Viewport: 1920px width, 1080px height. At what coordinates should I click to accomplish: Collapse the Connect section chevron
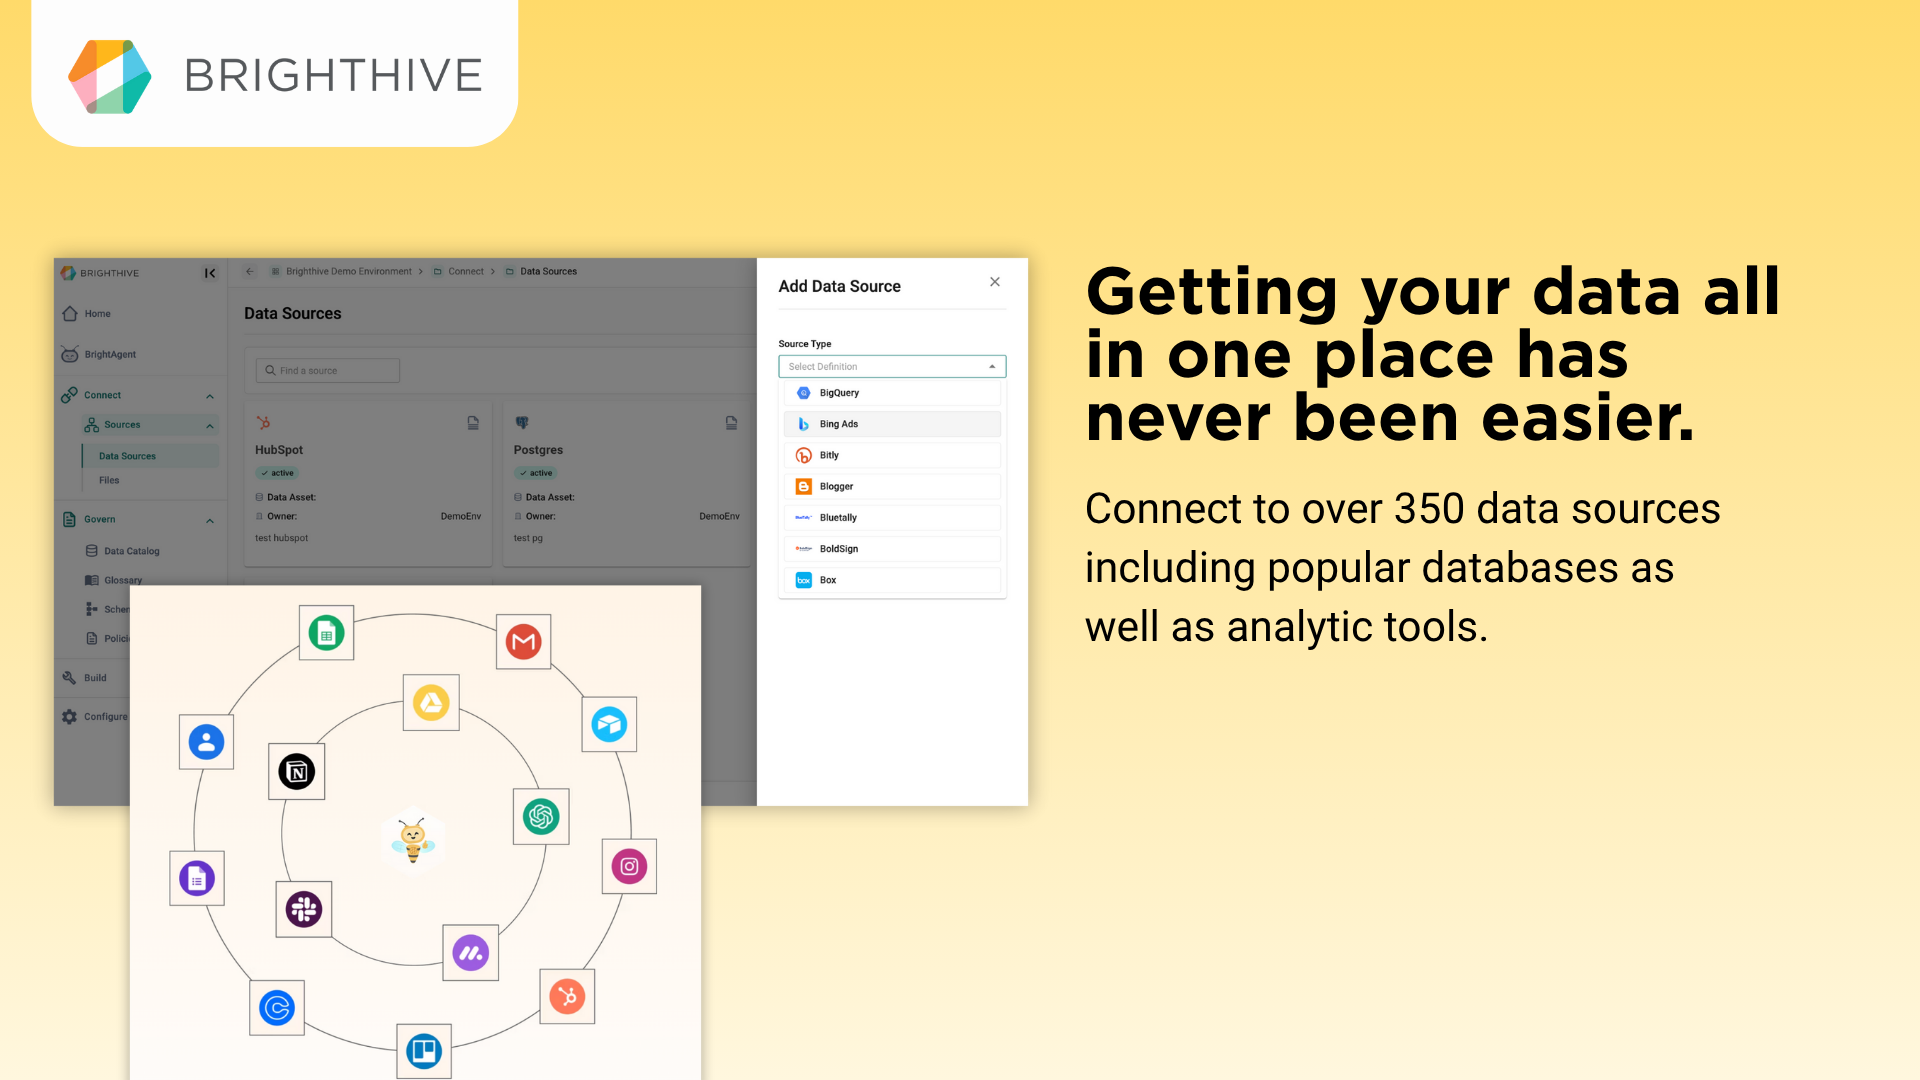(x=210, y=396)
